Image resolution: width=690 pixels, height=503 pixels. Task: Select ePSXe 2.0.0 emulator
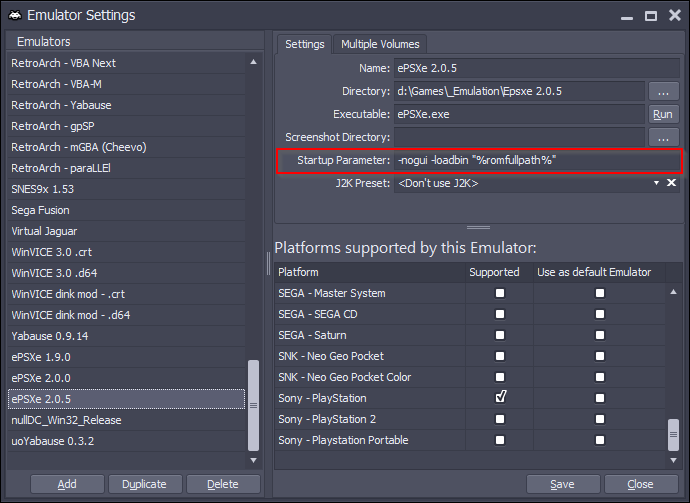coord(126,378)
